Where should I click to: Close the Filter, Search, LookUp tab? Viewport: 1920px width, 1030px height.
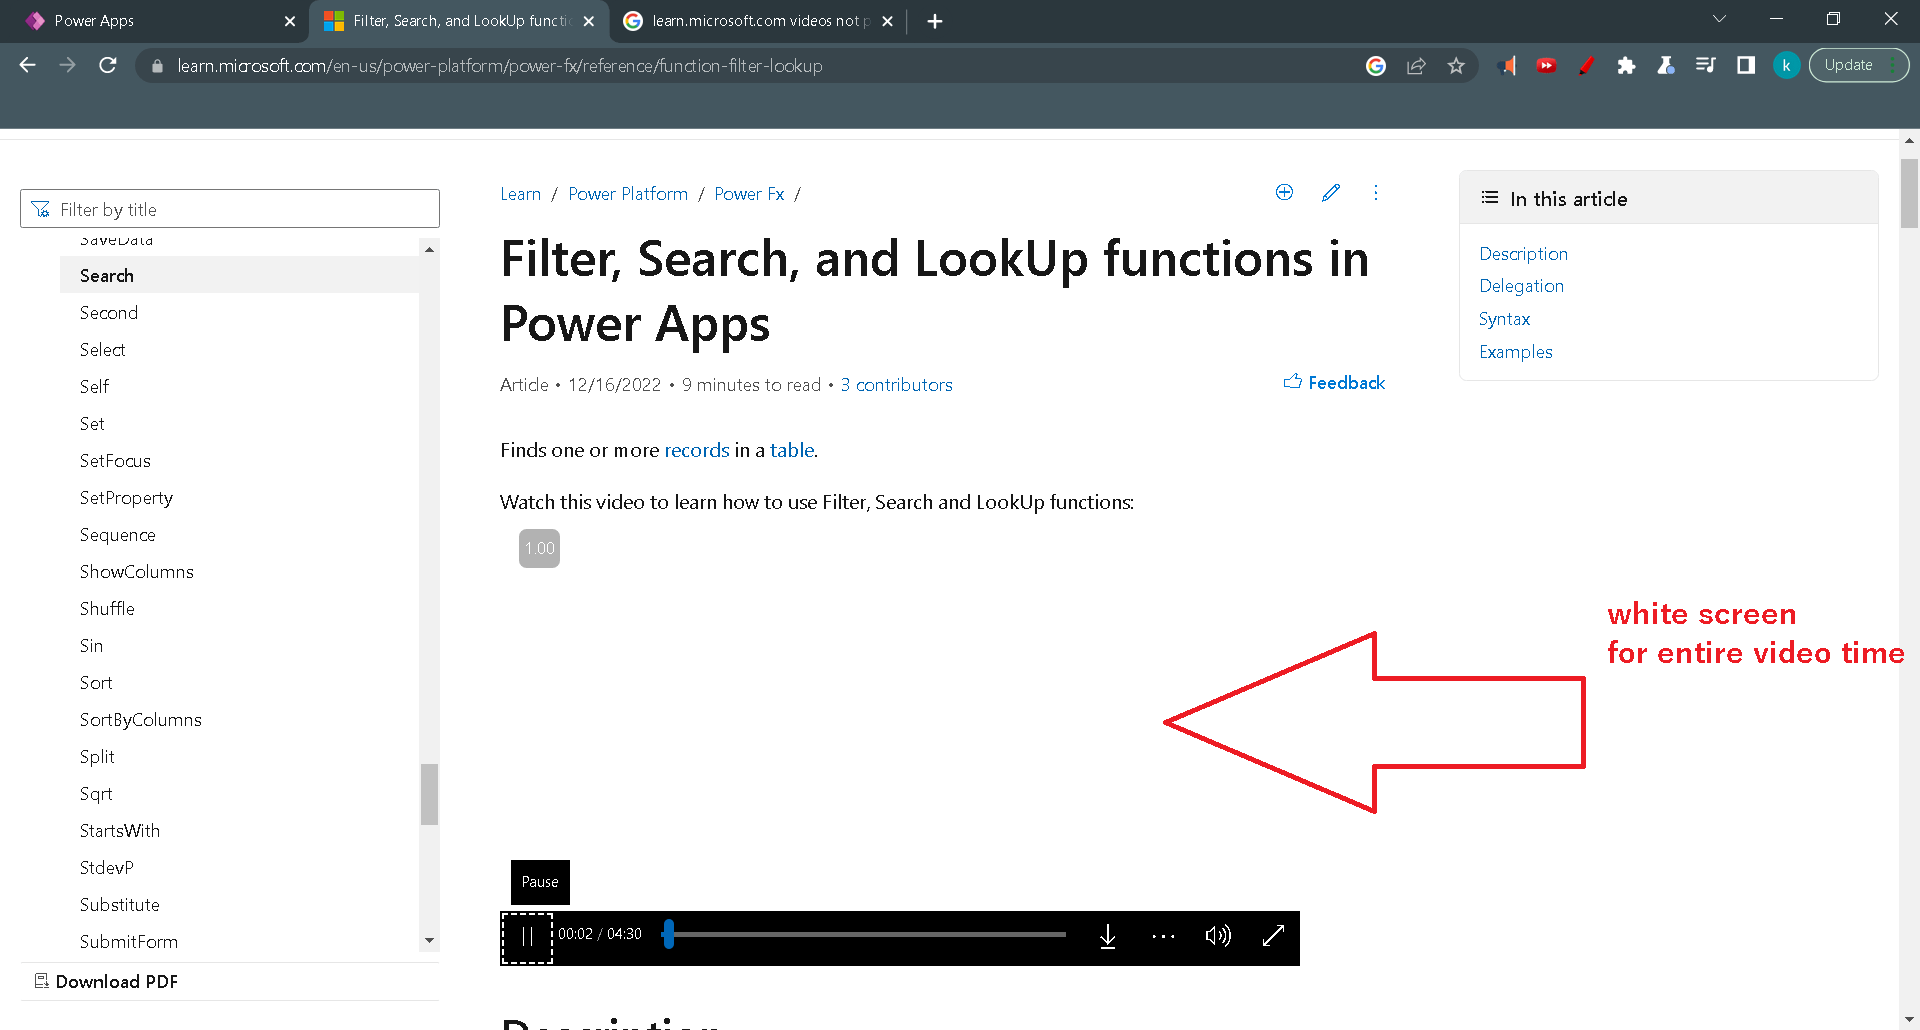(589, 21)
